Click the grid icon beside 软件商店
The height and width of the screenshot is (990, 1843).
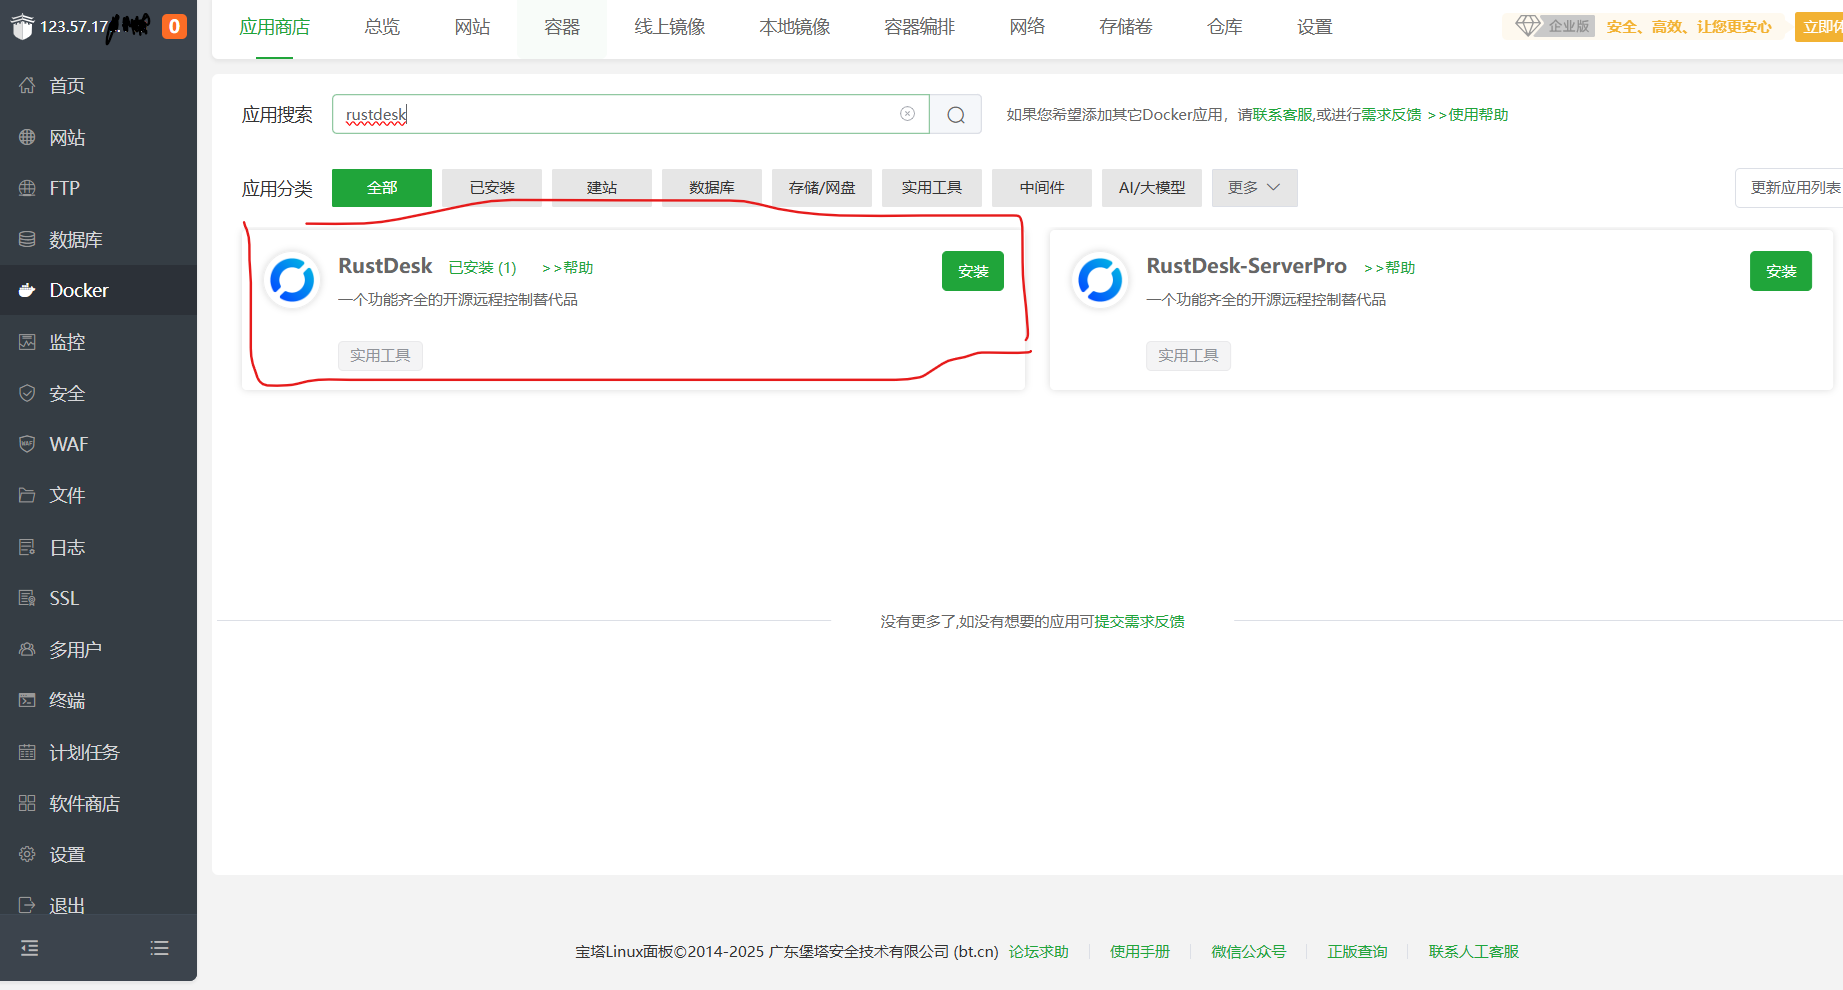[27, 803]
